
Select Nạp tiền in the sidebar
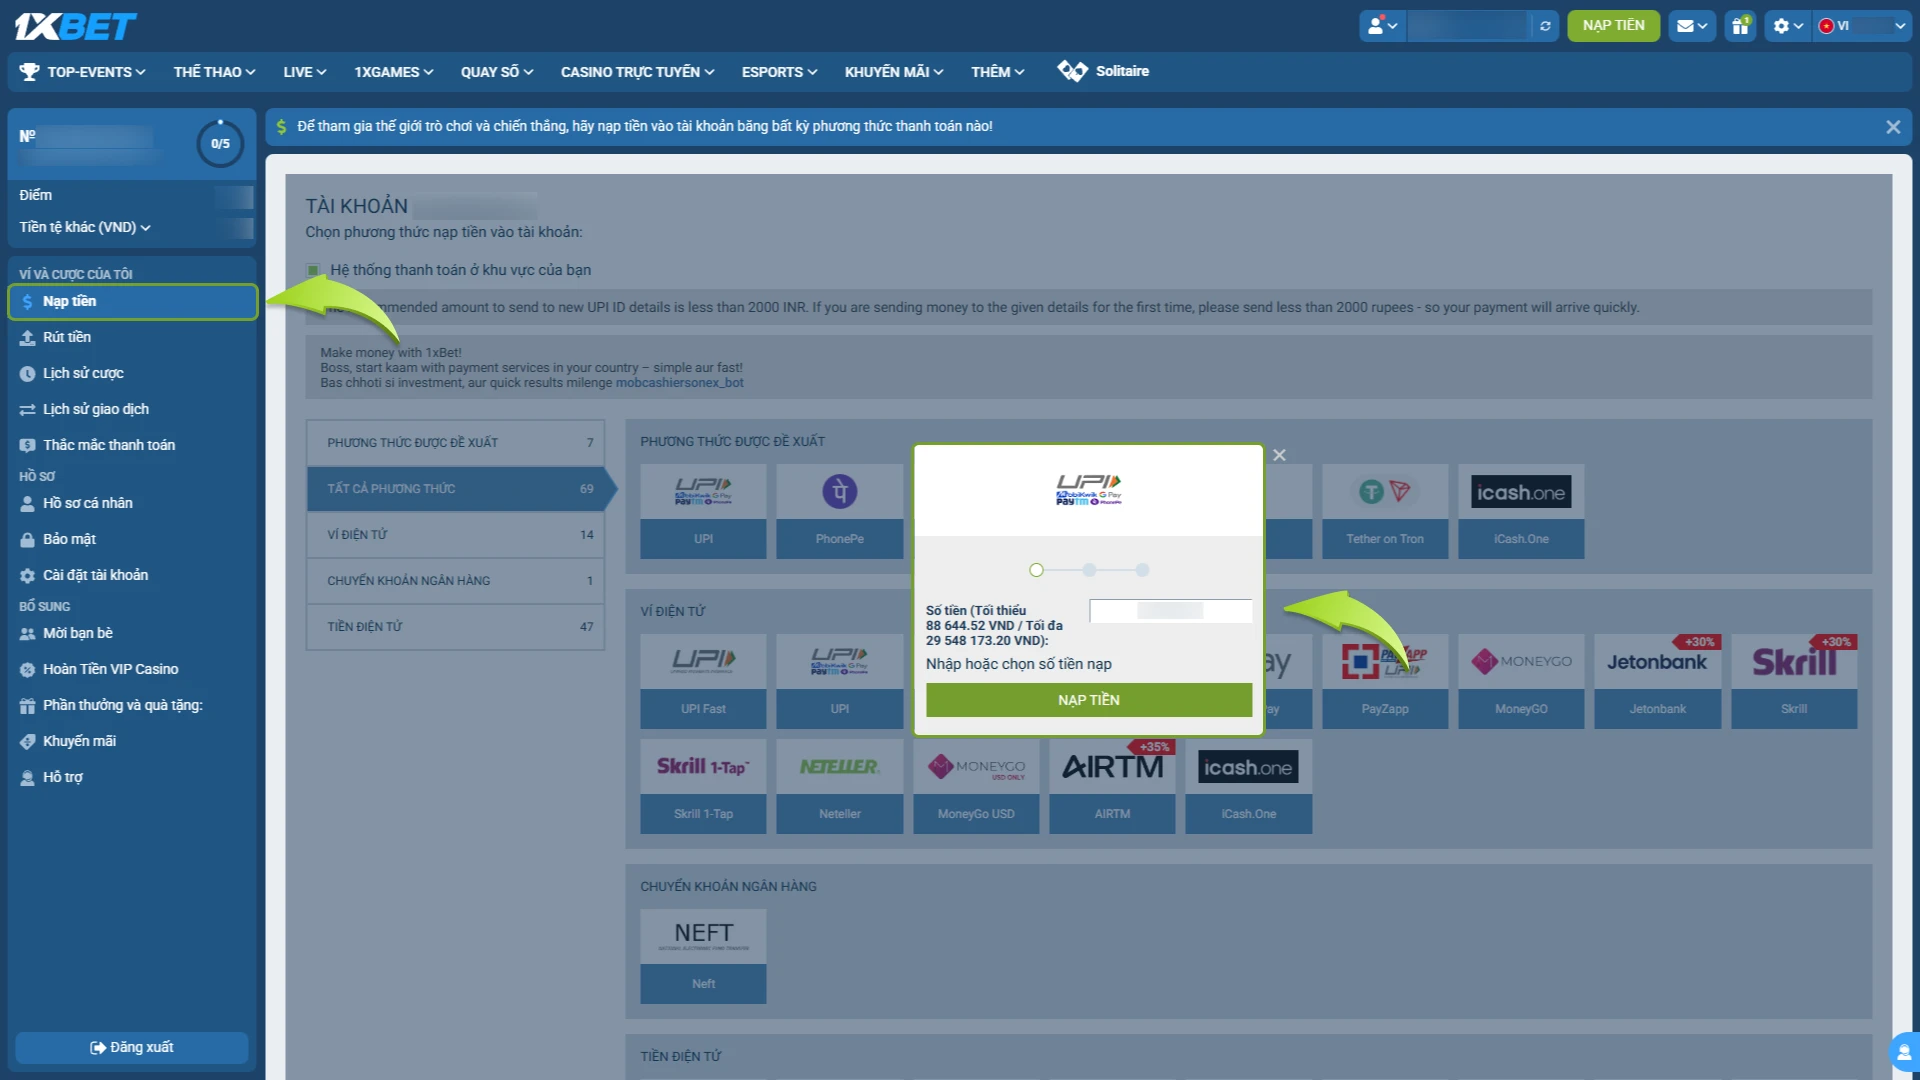pos(133,302)
